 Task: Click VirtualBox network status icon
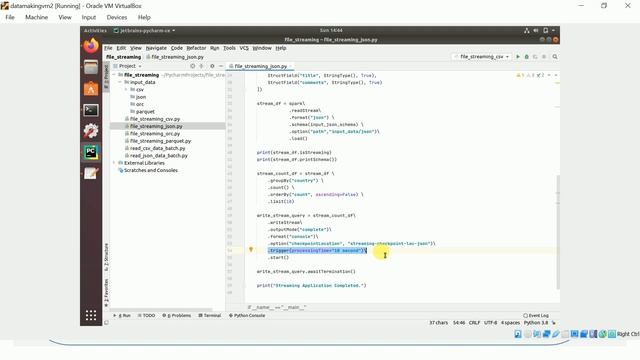tap(546, 334)
